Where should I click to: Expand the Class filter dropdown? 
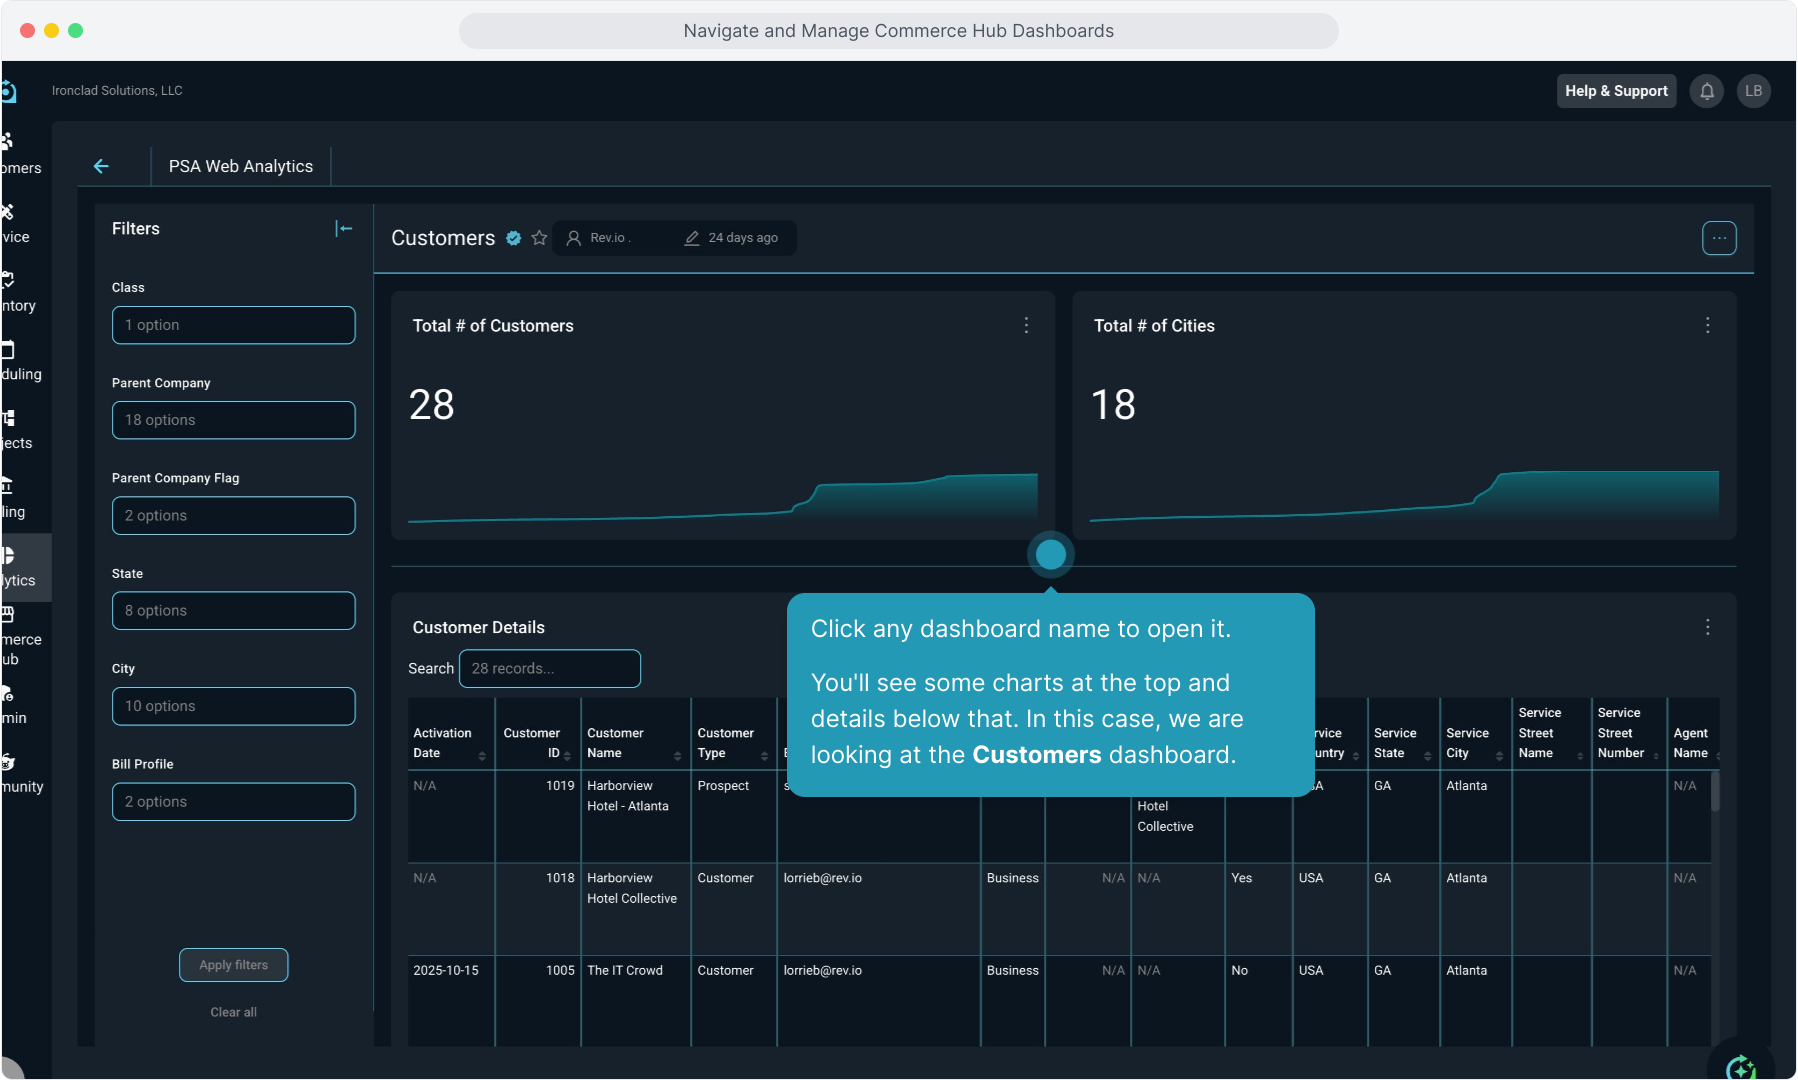click(x=233, y=325)
